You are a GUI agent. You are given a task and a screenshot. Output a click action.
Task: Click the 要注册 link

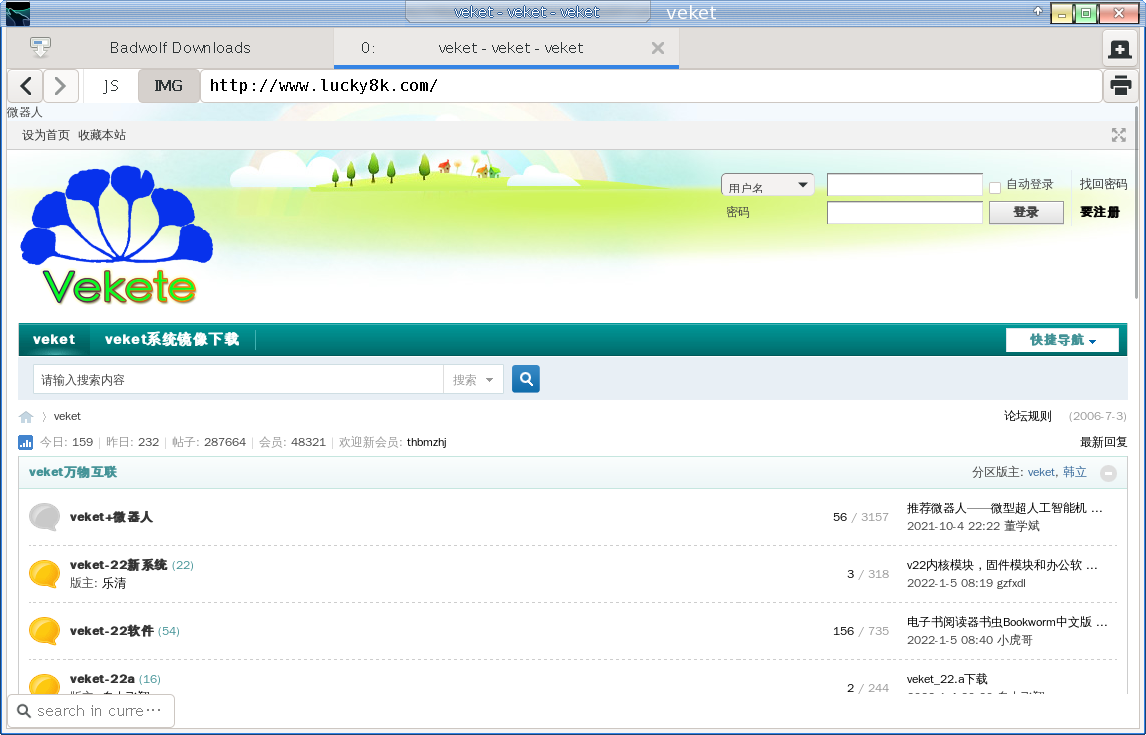point(1099,213)
